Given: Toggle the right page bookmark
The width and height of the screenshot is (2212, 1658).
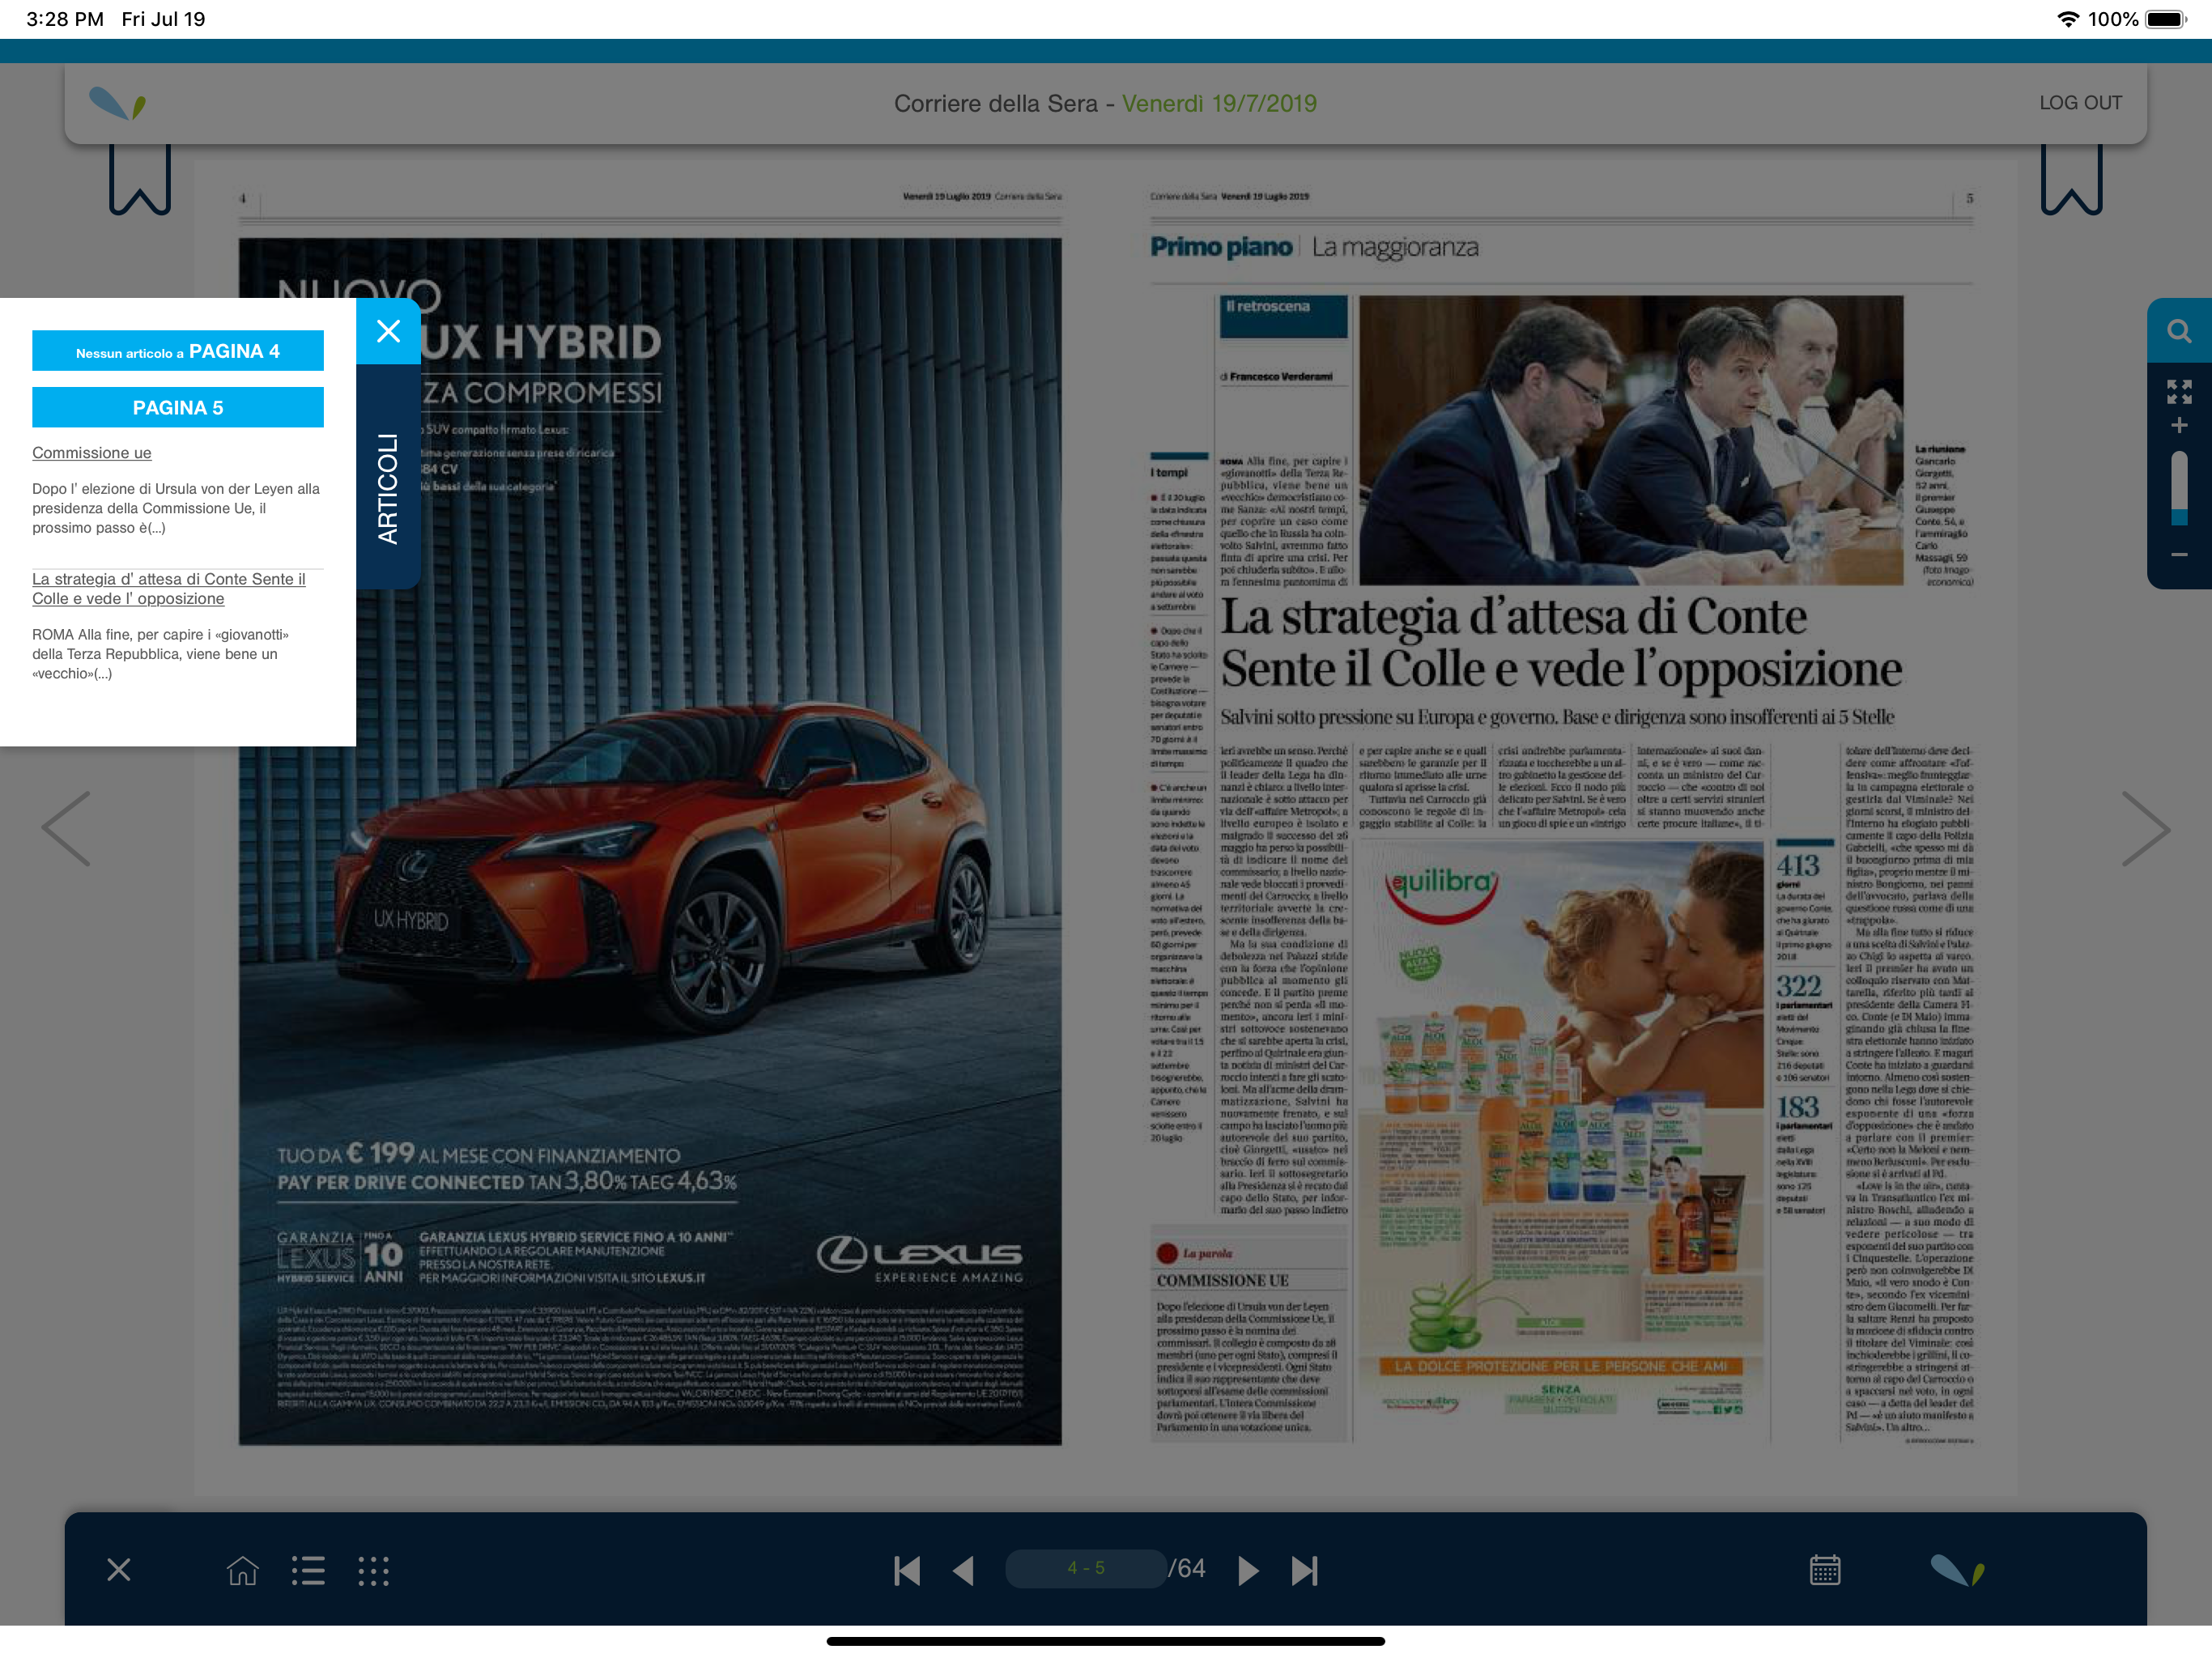Looking at the screenshot, I should point(2071,180).
